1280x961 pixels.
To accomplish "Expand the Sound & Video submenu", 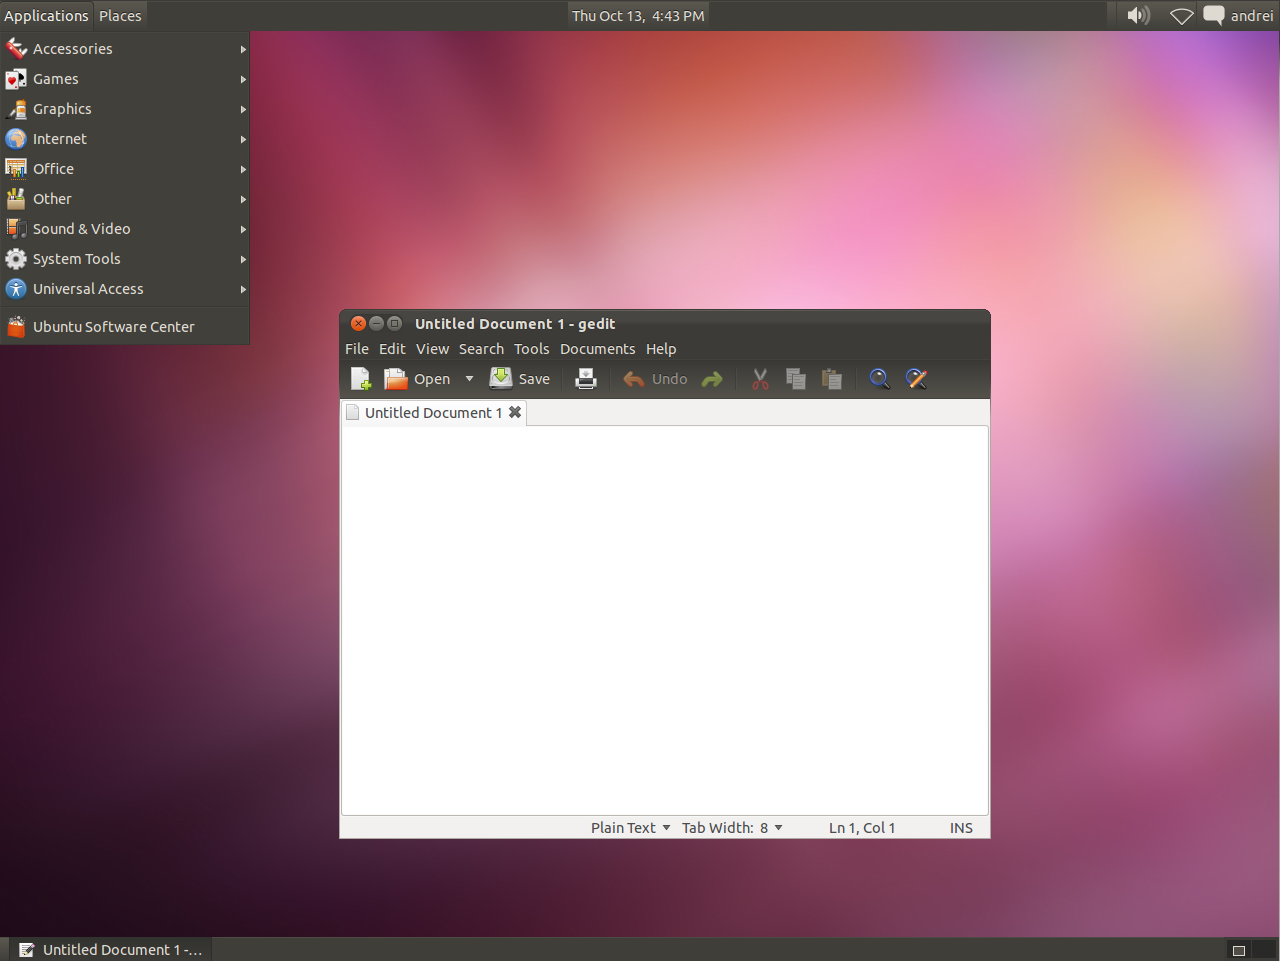I will pos(125,229).
